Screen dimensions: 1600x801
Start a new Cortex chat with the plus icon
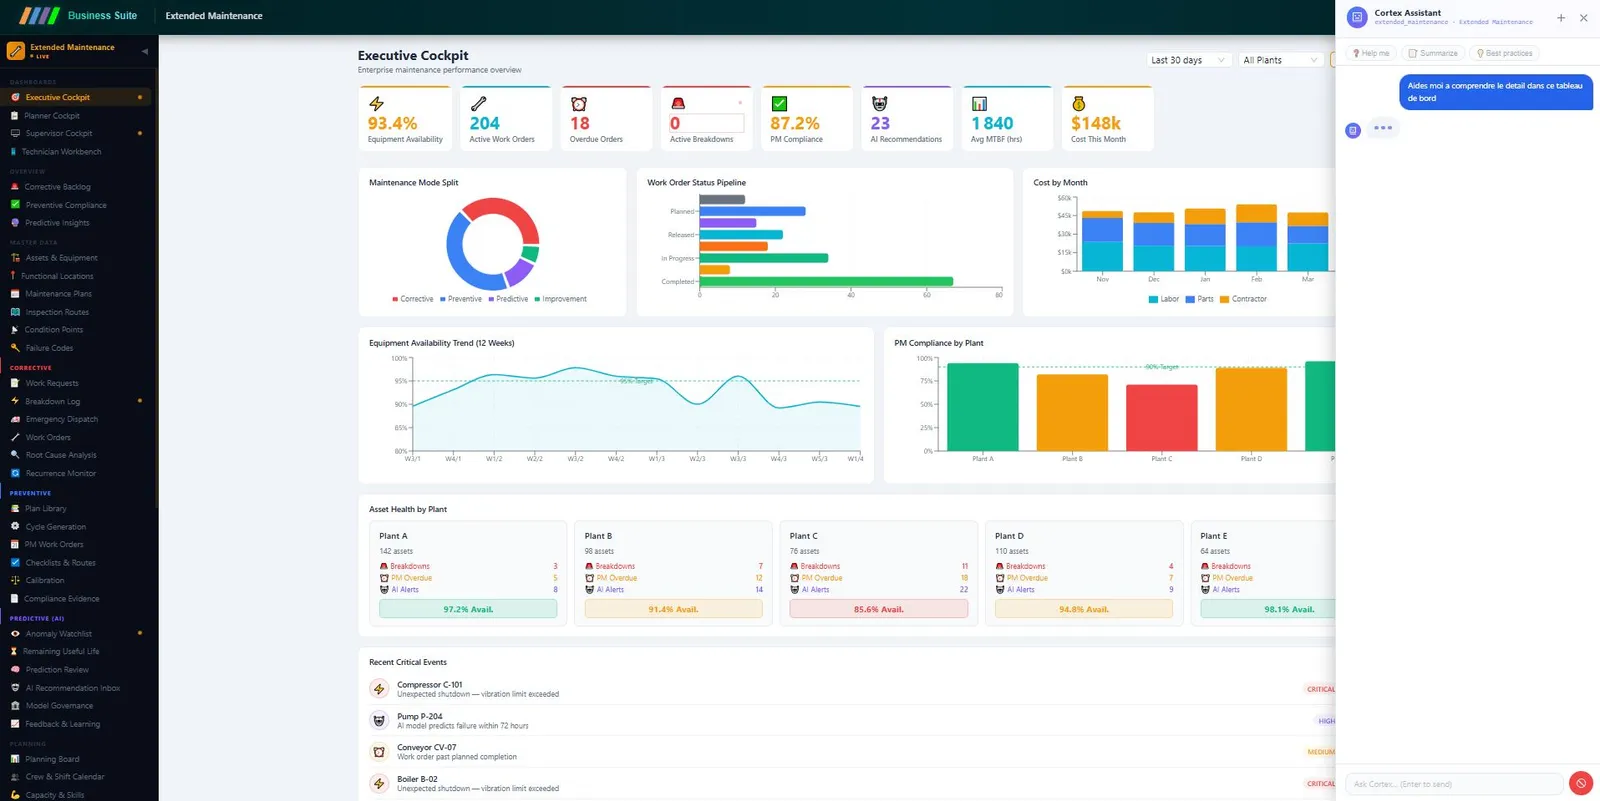click(1561, 18)
